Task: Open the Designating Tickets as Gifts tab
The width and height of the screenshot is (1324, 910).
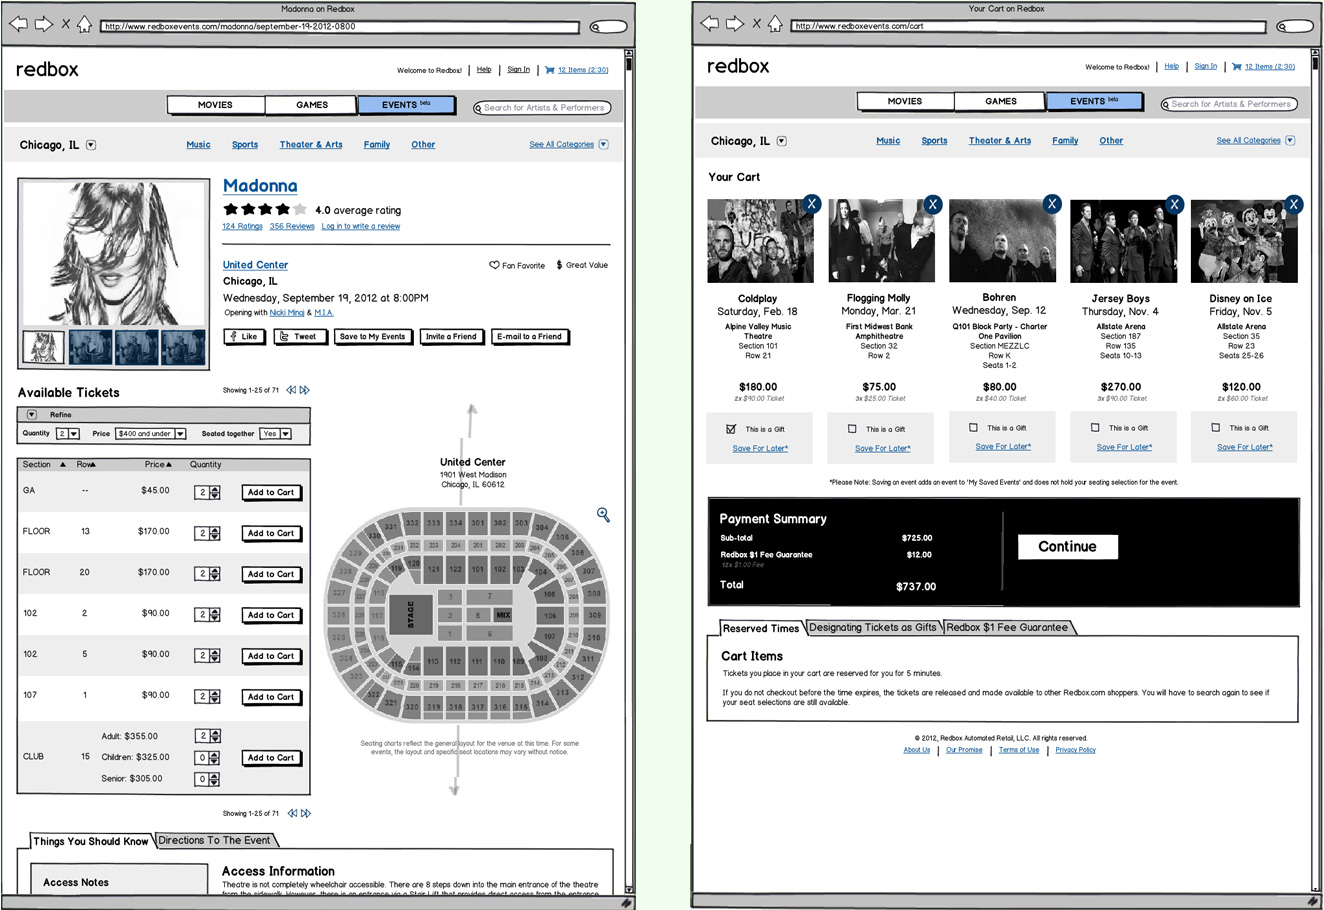Action: click(872, 627)
